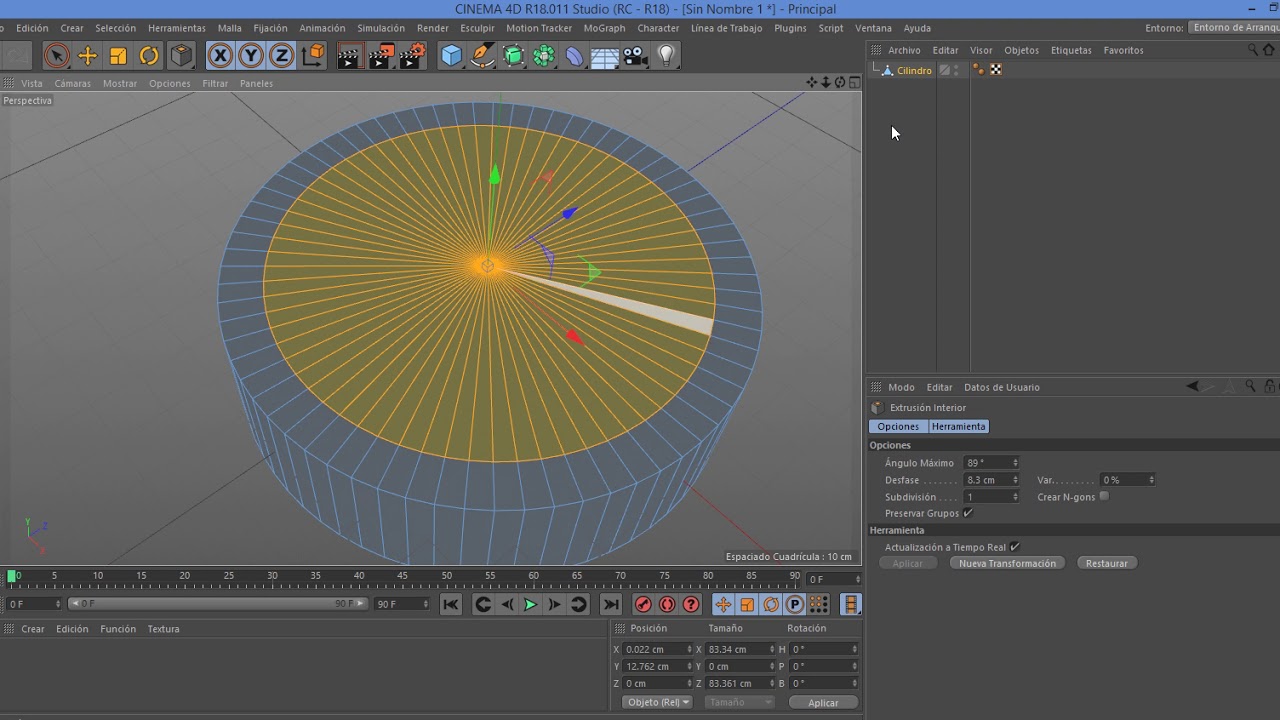Toggle Y axis lock
This screenshot has width=1280, height=720.
[x=251, y=56]
